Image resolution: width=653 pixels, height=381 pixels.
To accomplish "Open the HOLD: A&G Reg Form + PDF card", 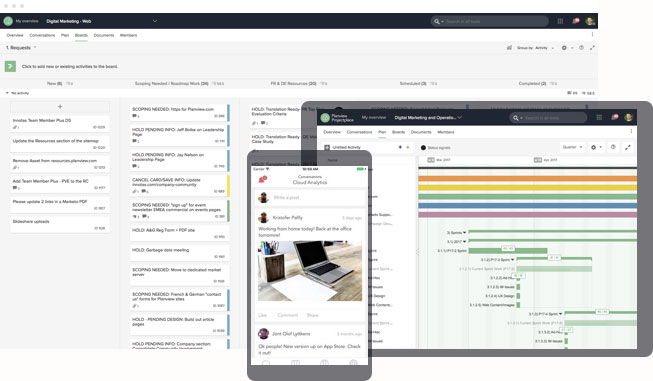I will (x=179, y=233).
